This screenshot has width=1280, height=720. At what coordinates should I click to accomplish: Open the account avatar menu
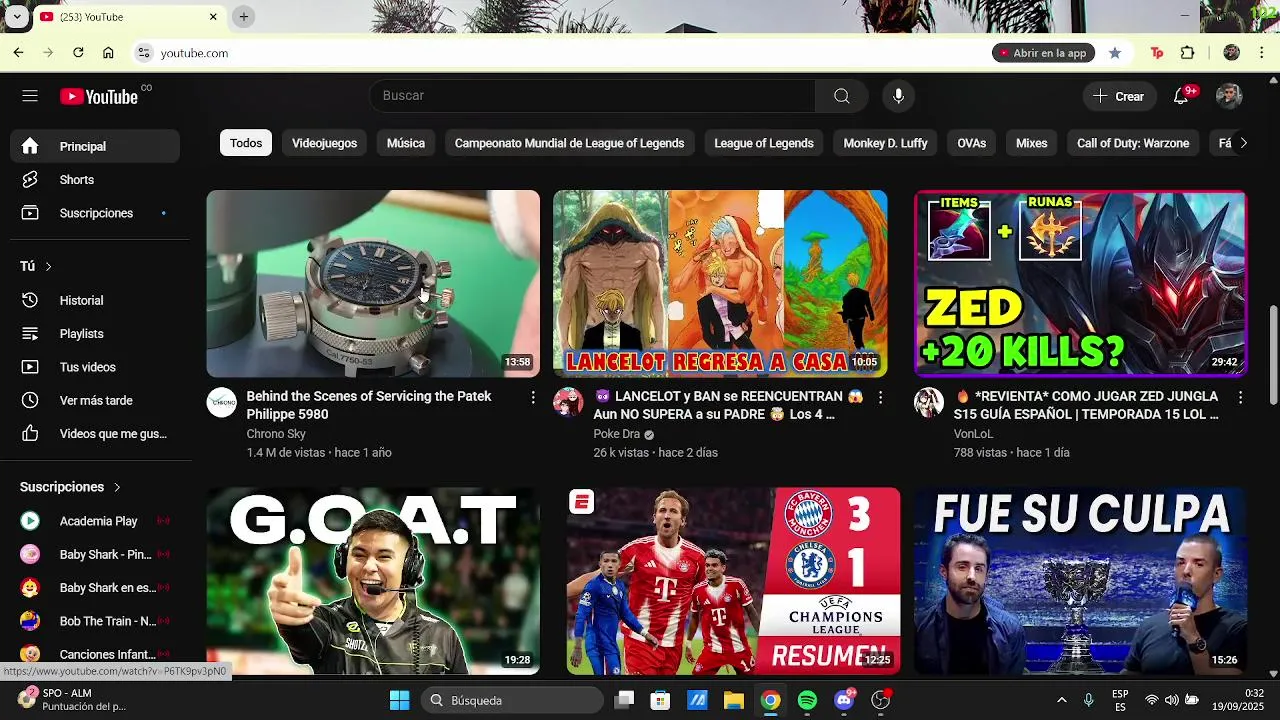[1229, 96]
